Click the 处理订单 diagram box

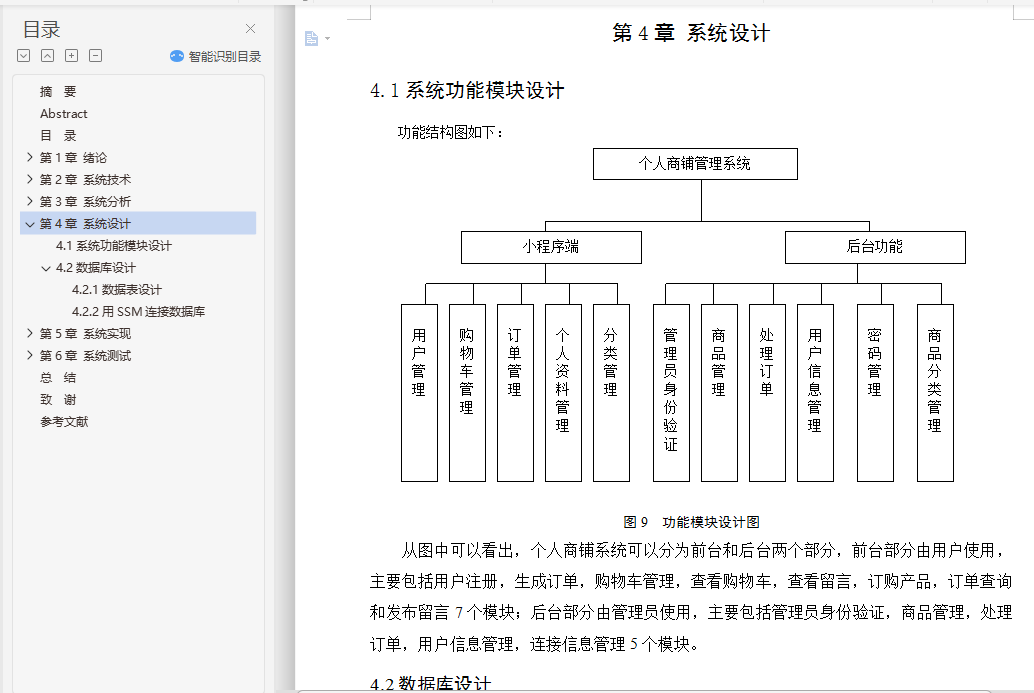767,393
